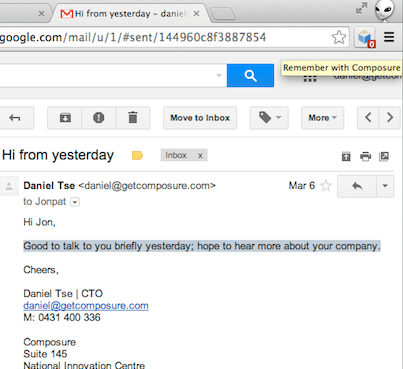This screenshot has width=403, height=369.
Task: Toggle the yellow importance marker
Action: tap(137, 155)
